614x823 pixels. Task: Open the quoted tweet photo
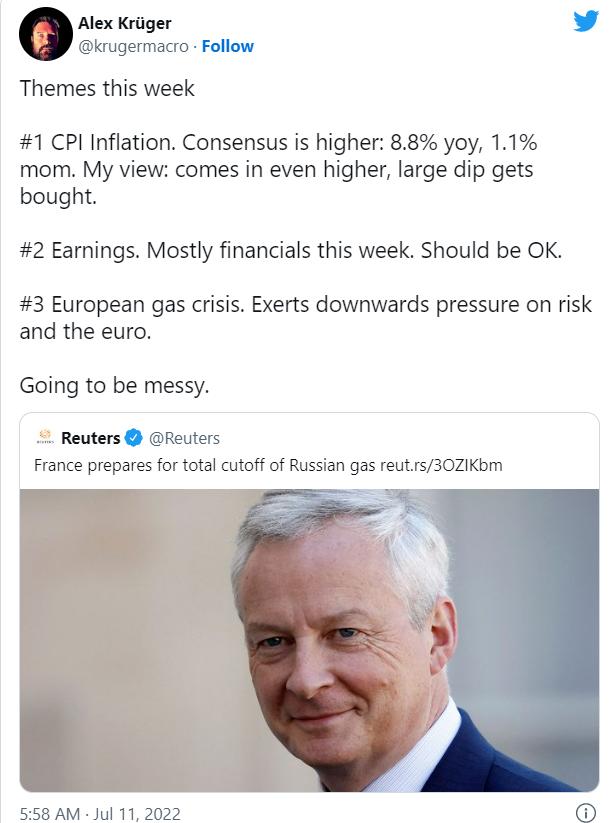[309, 640]
